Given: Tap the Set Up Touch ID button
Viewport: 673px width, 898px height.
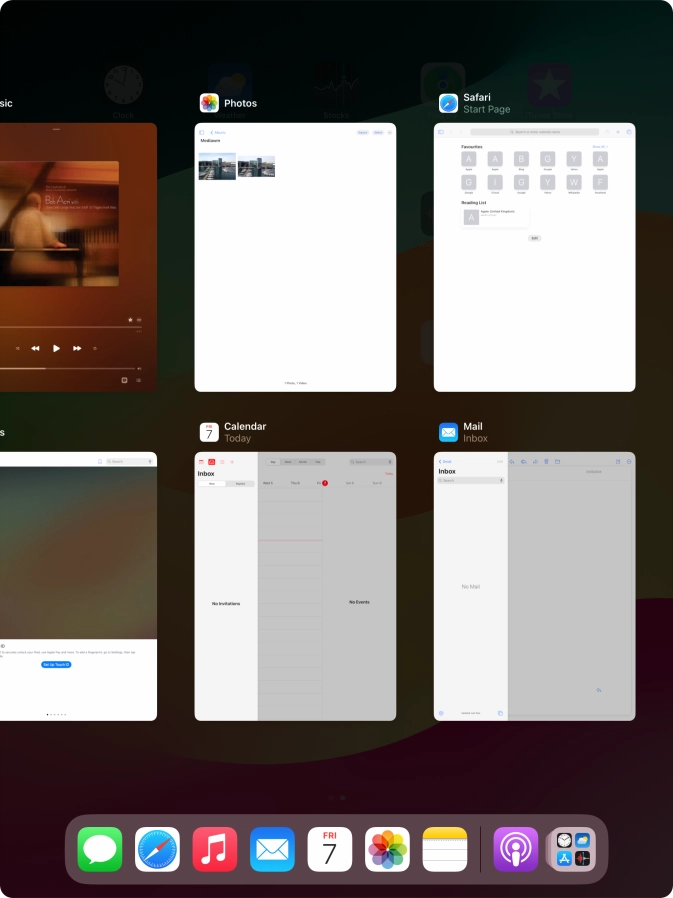Looking at the screenshot, I should 56,664.
